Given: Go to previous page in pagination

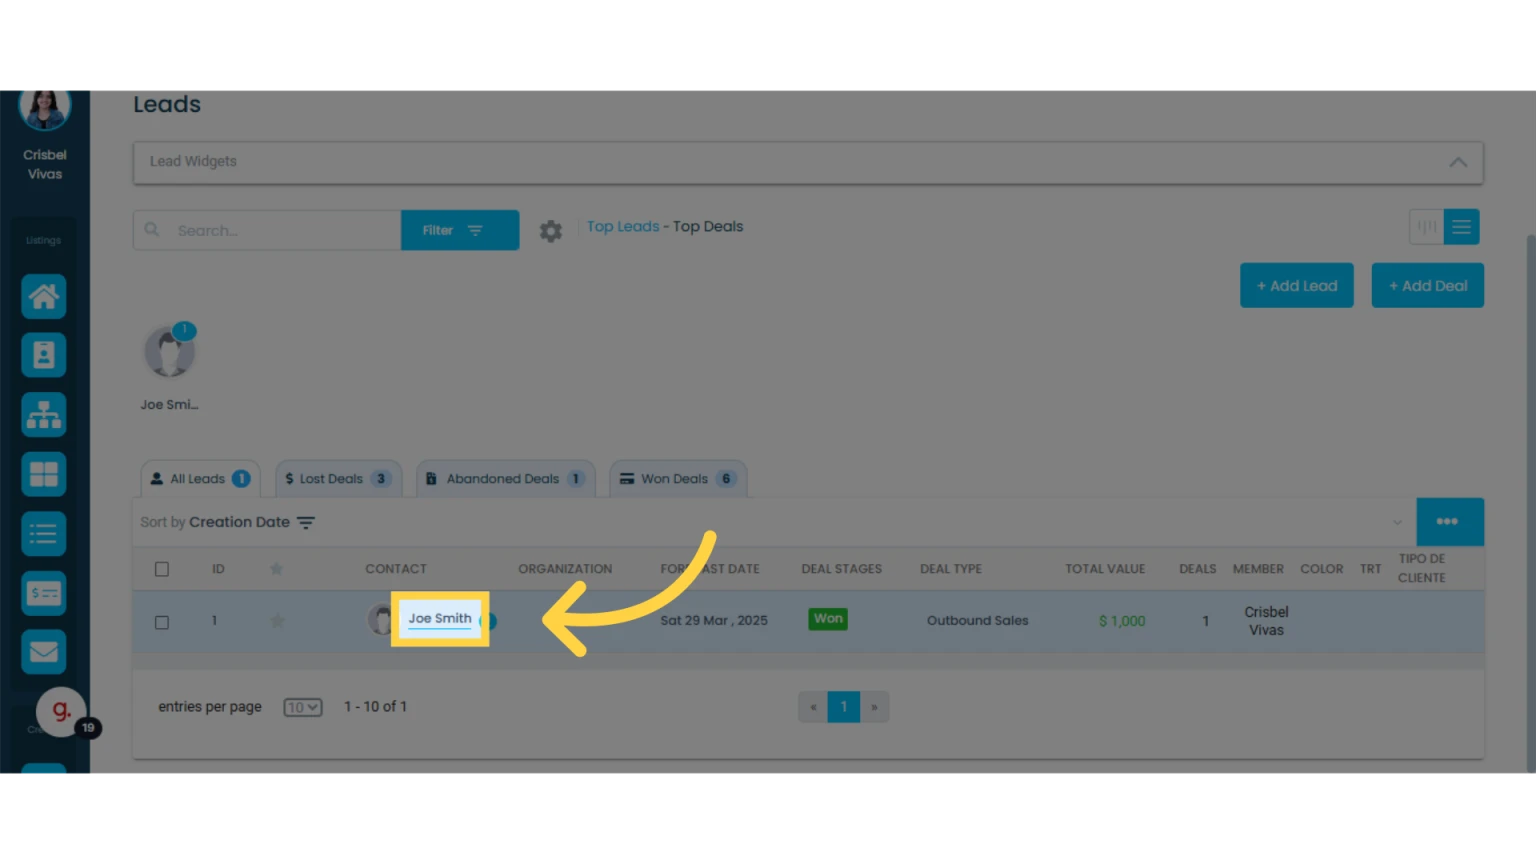Looking at the screenshot, I should click(x=814, y=707).
